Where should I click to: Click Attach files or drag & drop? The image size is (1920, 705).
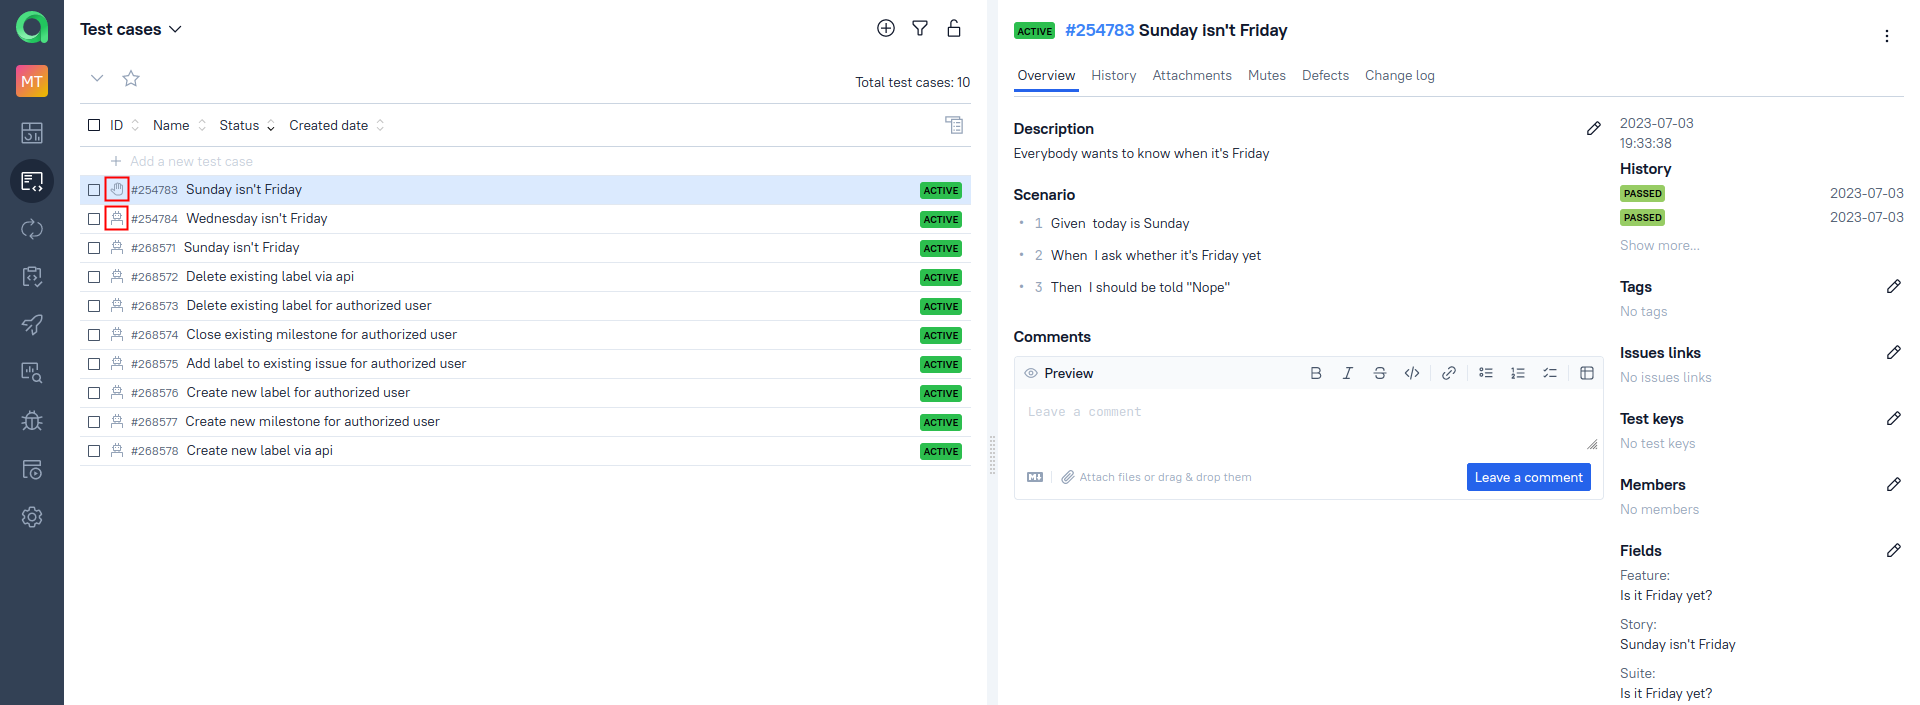[1157, 477]
